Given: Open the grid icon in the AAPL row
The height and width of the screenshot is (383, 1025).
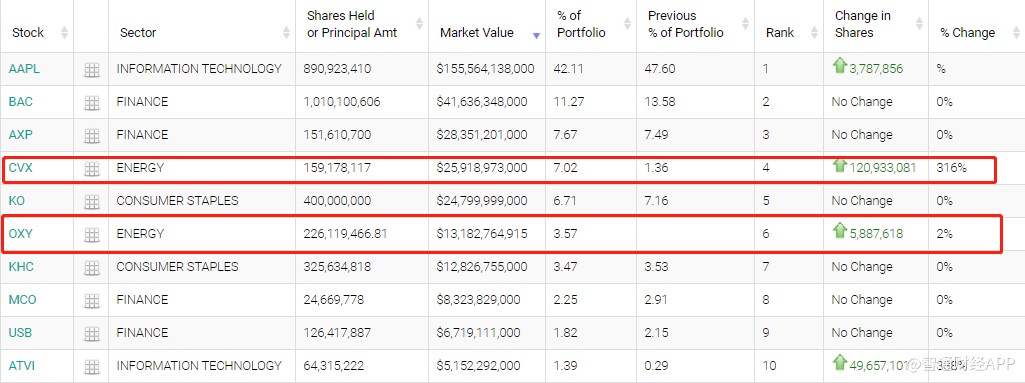Looking at the screenshot, I should [92, 70].
